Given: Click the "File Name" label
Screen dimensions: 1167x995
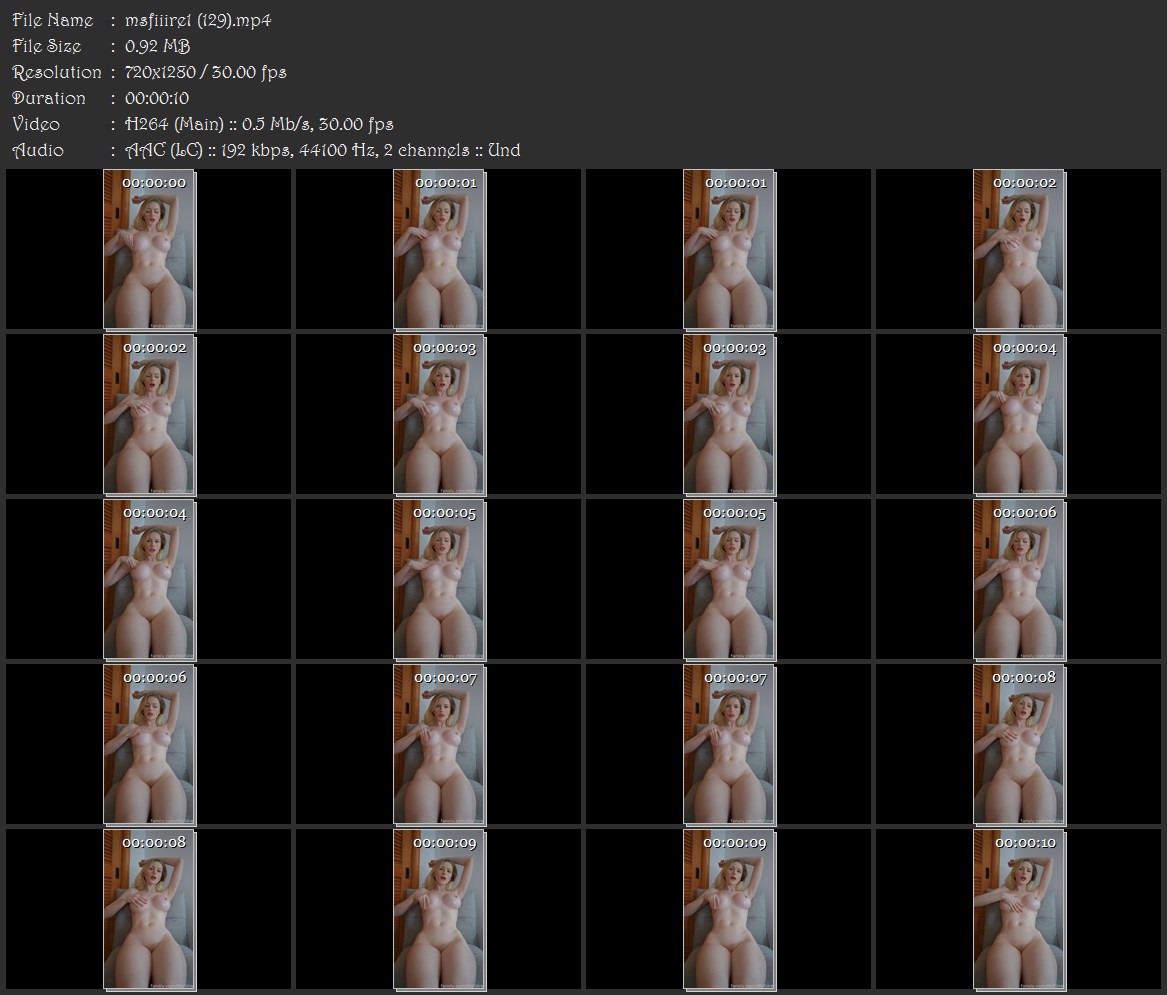Looking at the screenshot, I should [53, 20].
